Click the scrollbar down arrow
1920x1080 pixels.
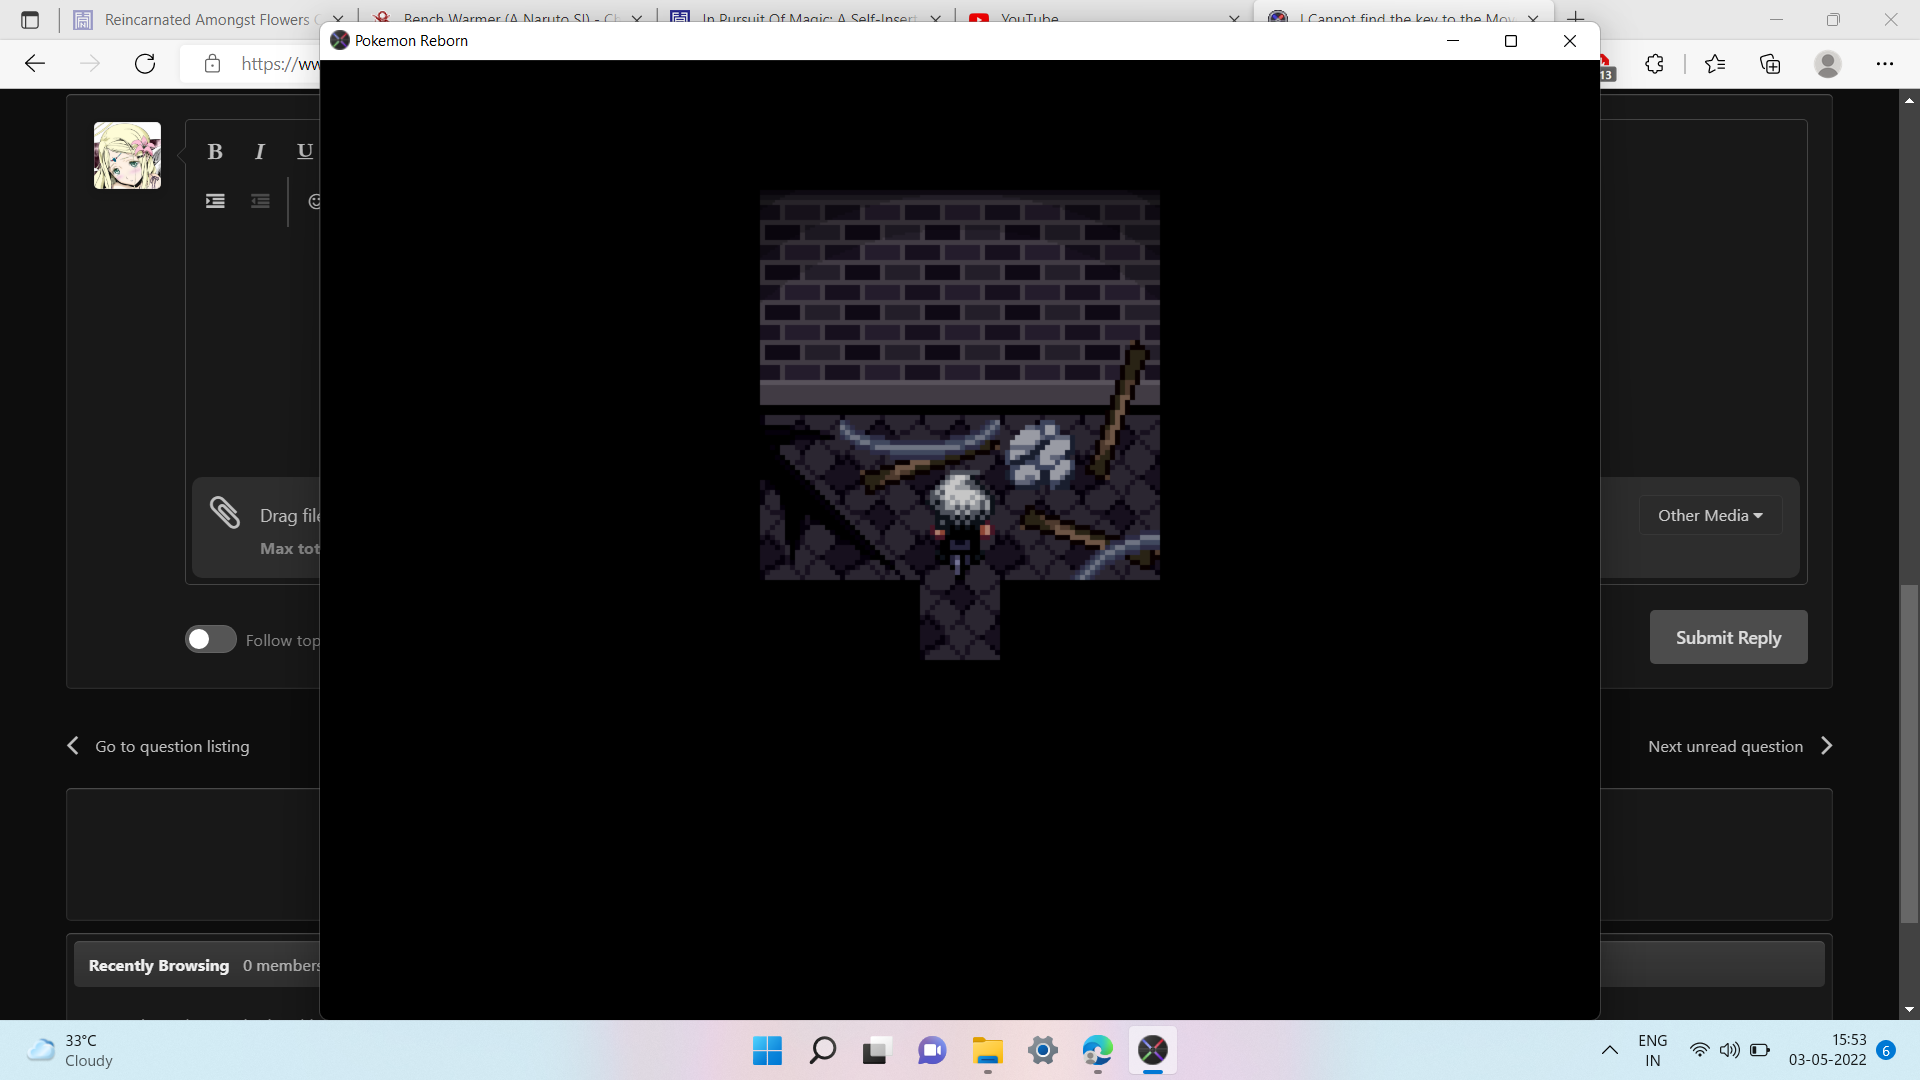pos(1909,1010)
